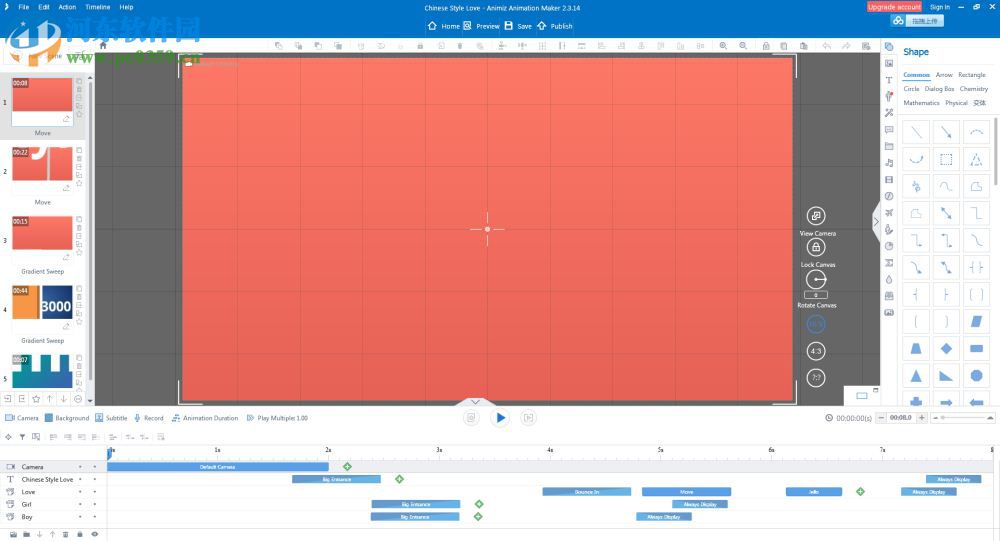Select the diagonal arrow shape
Image resolution: width=1000 pixels, height=541 pixels.
(946, 132)
